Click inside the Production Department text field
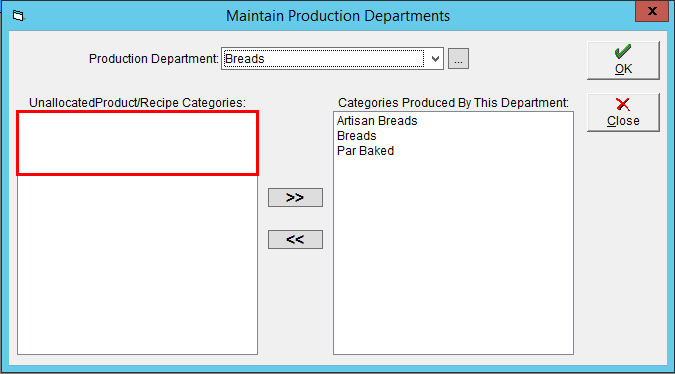This screenshot has height=374, width=675. [324, 59]
